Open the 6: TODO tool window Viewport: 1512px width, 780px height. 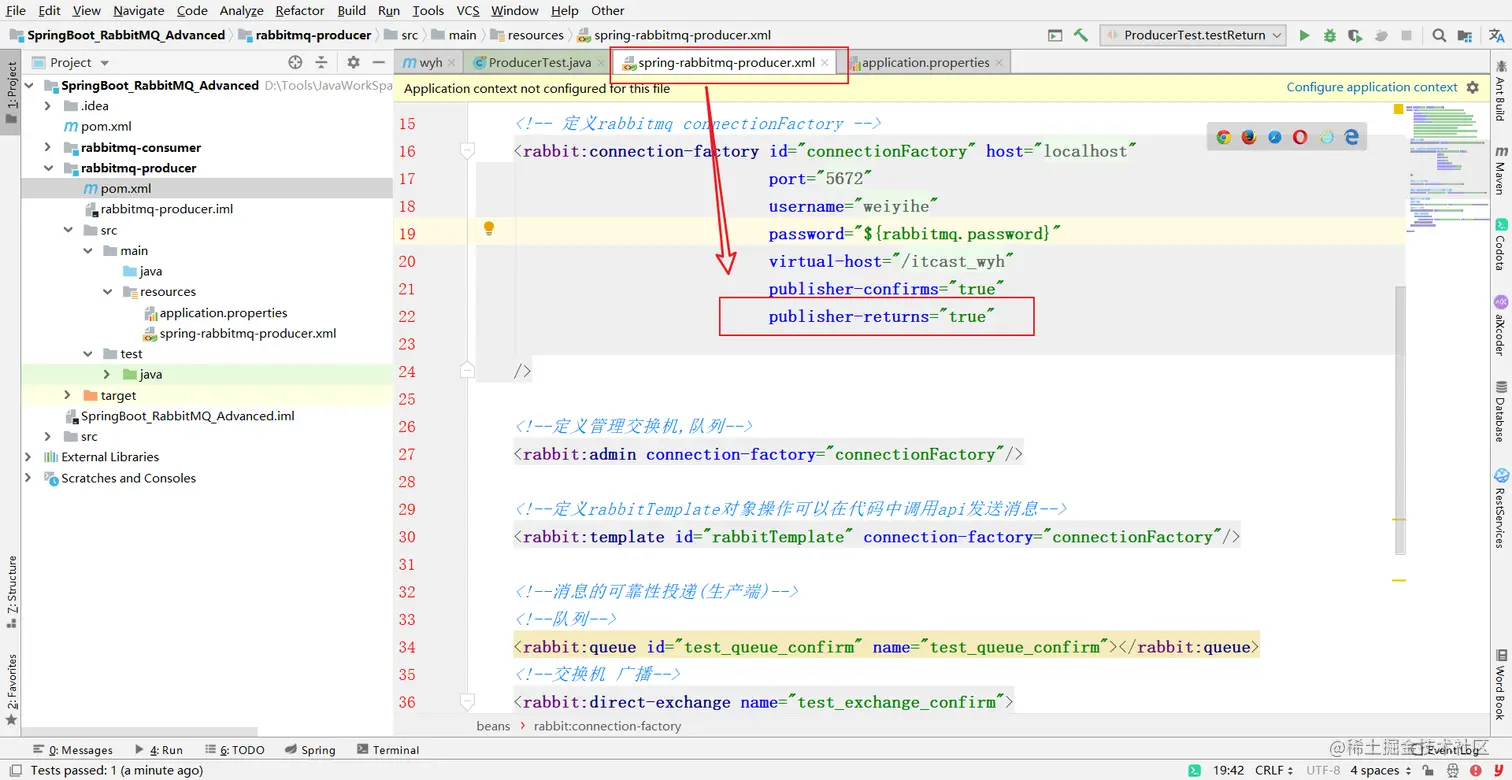click(x=235, y=750)
